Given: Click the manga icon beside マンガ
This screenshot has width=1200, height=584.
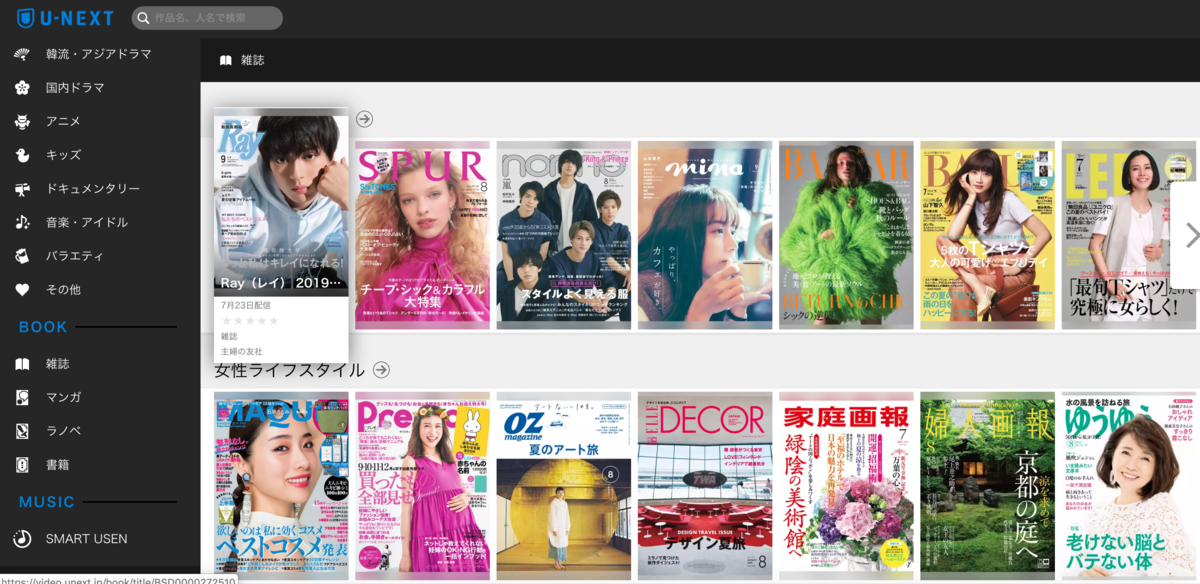Looking at the screenshot, I should (x=22, y=397).
